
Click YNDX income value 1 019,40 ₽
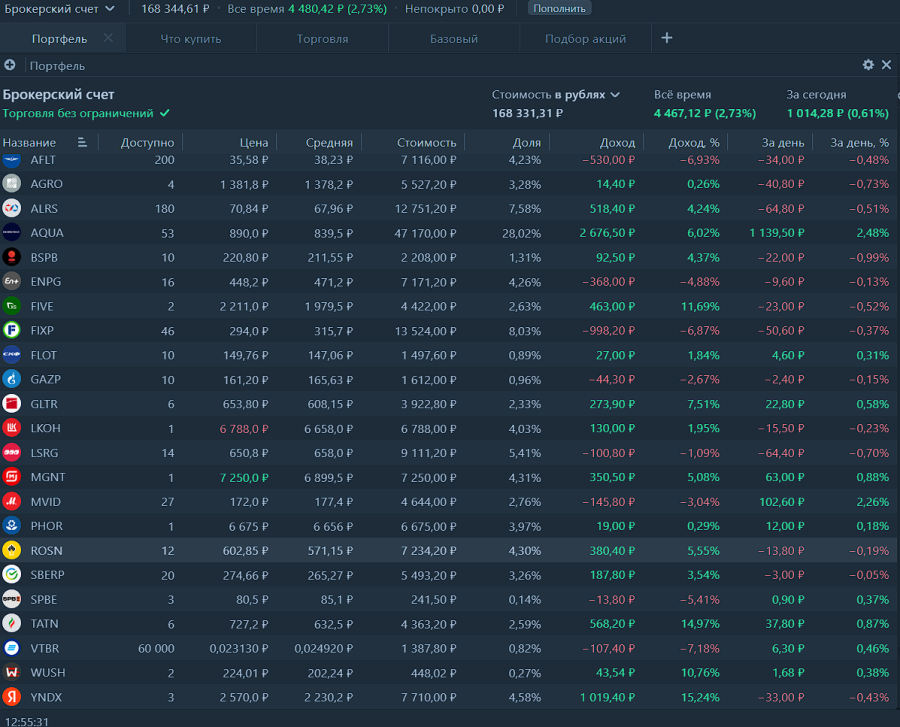coord(608,697)
